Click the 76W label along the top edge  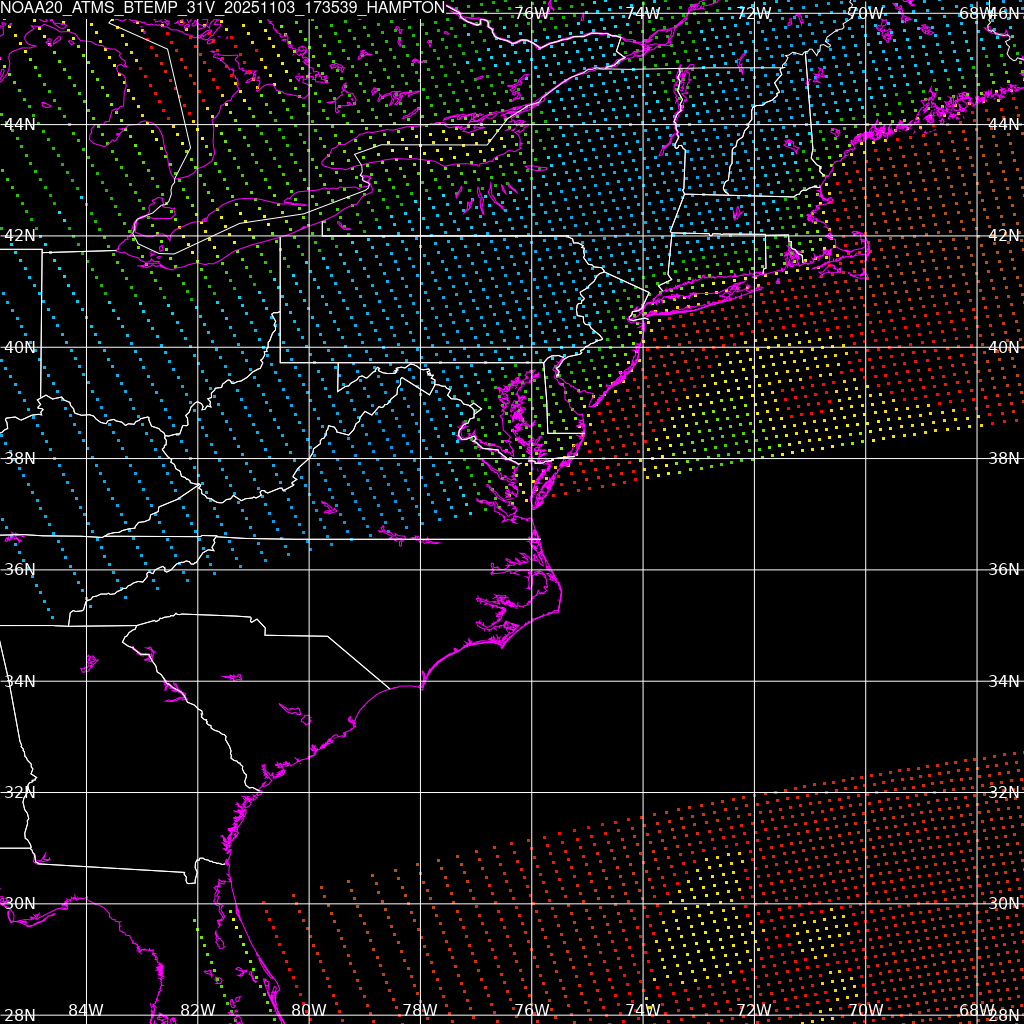point(531,14)
